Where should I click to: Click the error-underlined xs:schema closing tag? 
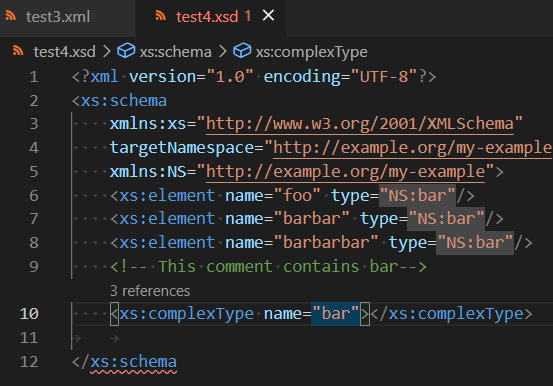[133, 362]
